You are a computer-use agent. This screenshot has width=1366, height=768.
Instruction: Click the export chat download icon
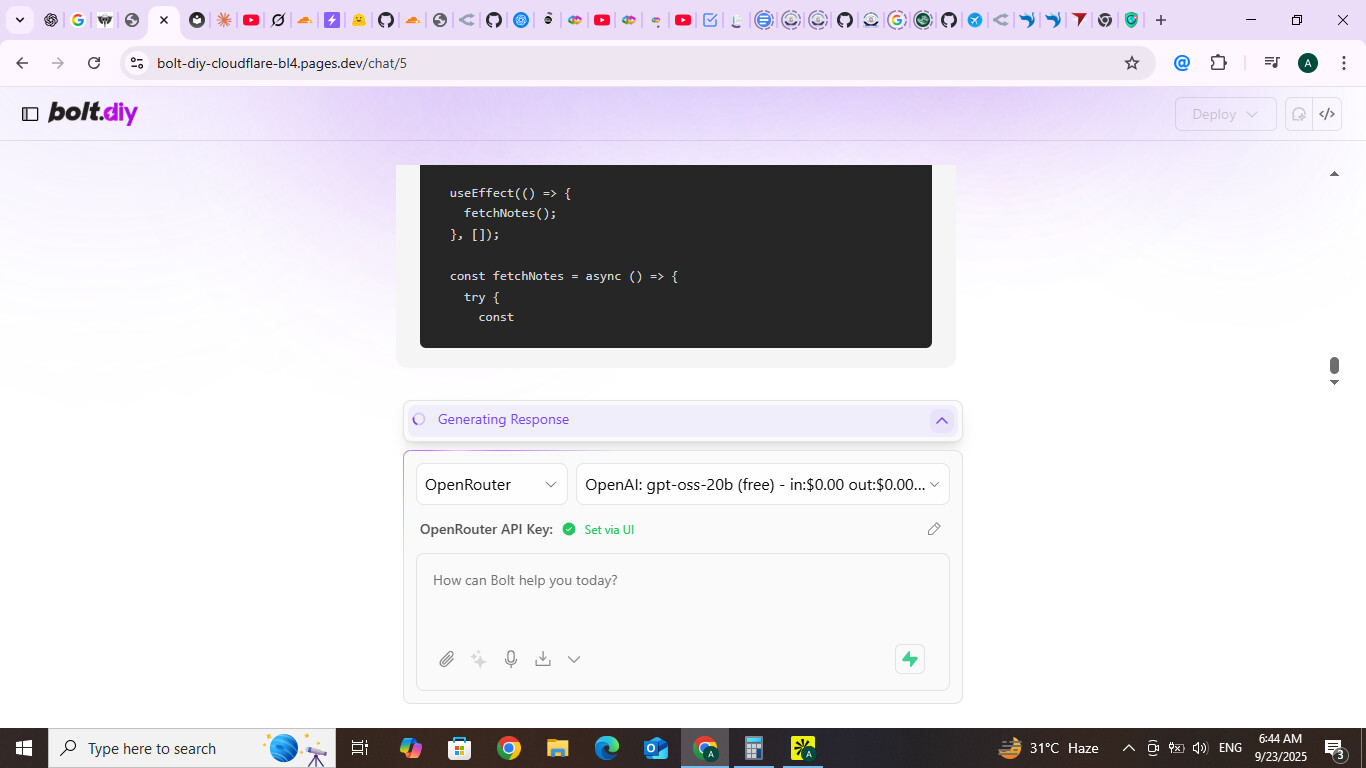point(543,659)
